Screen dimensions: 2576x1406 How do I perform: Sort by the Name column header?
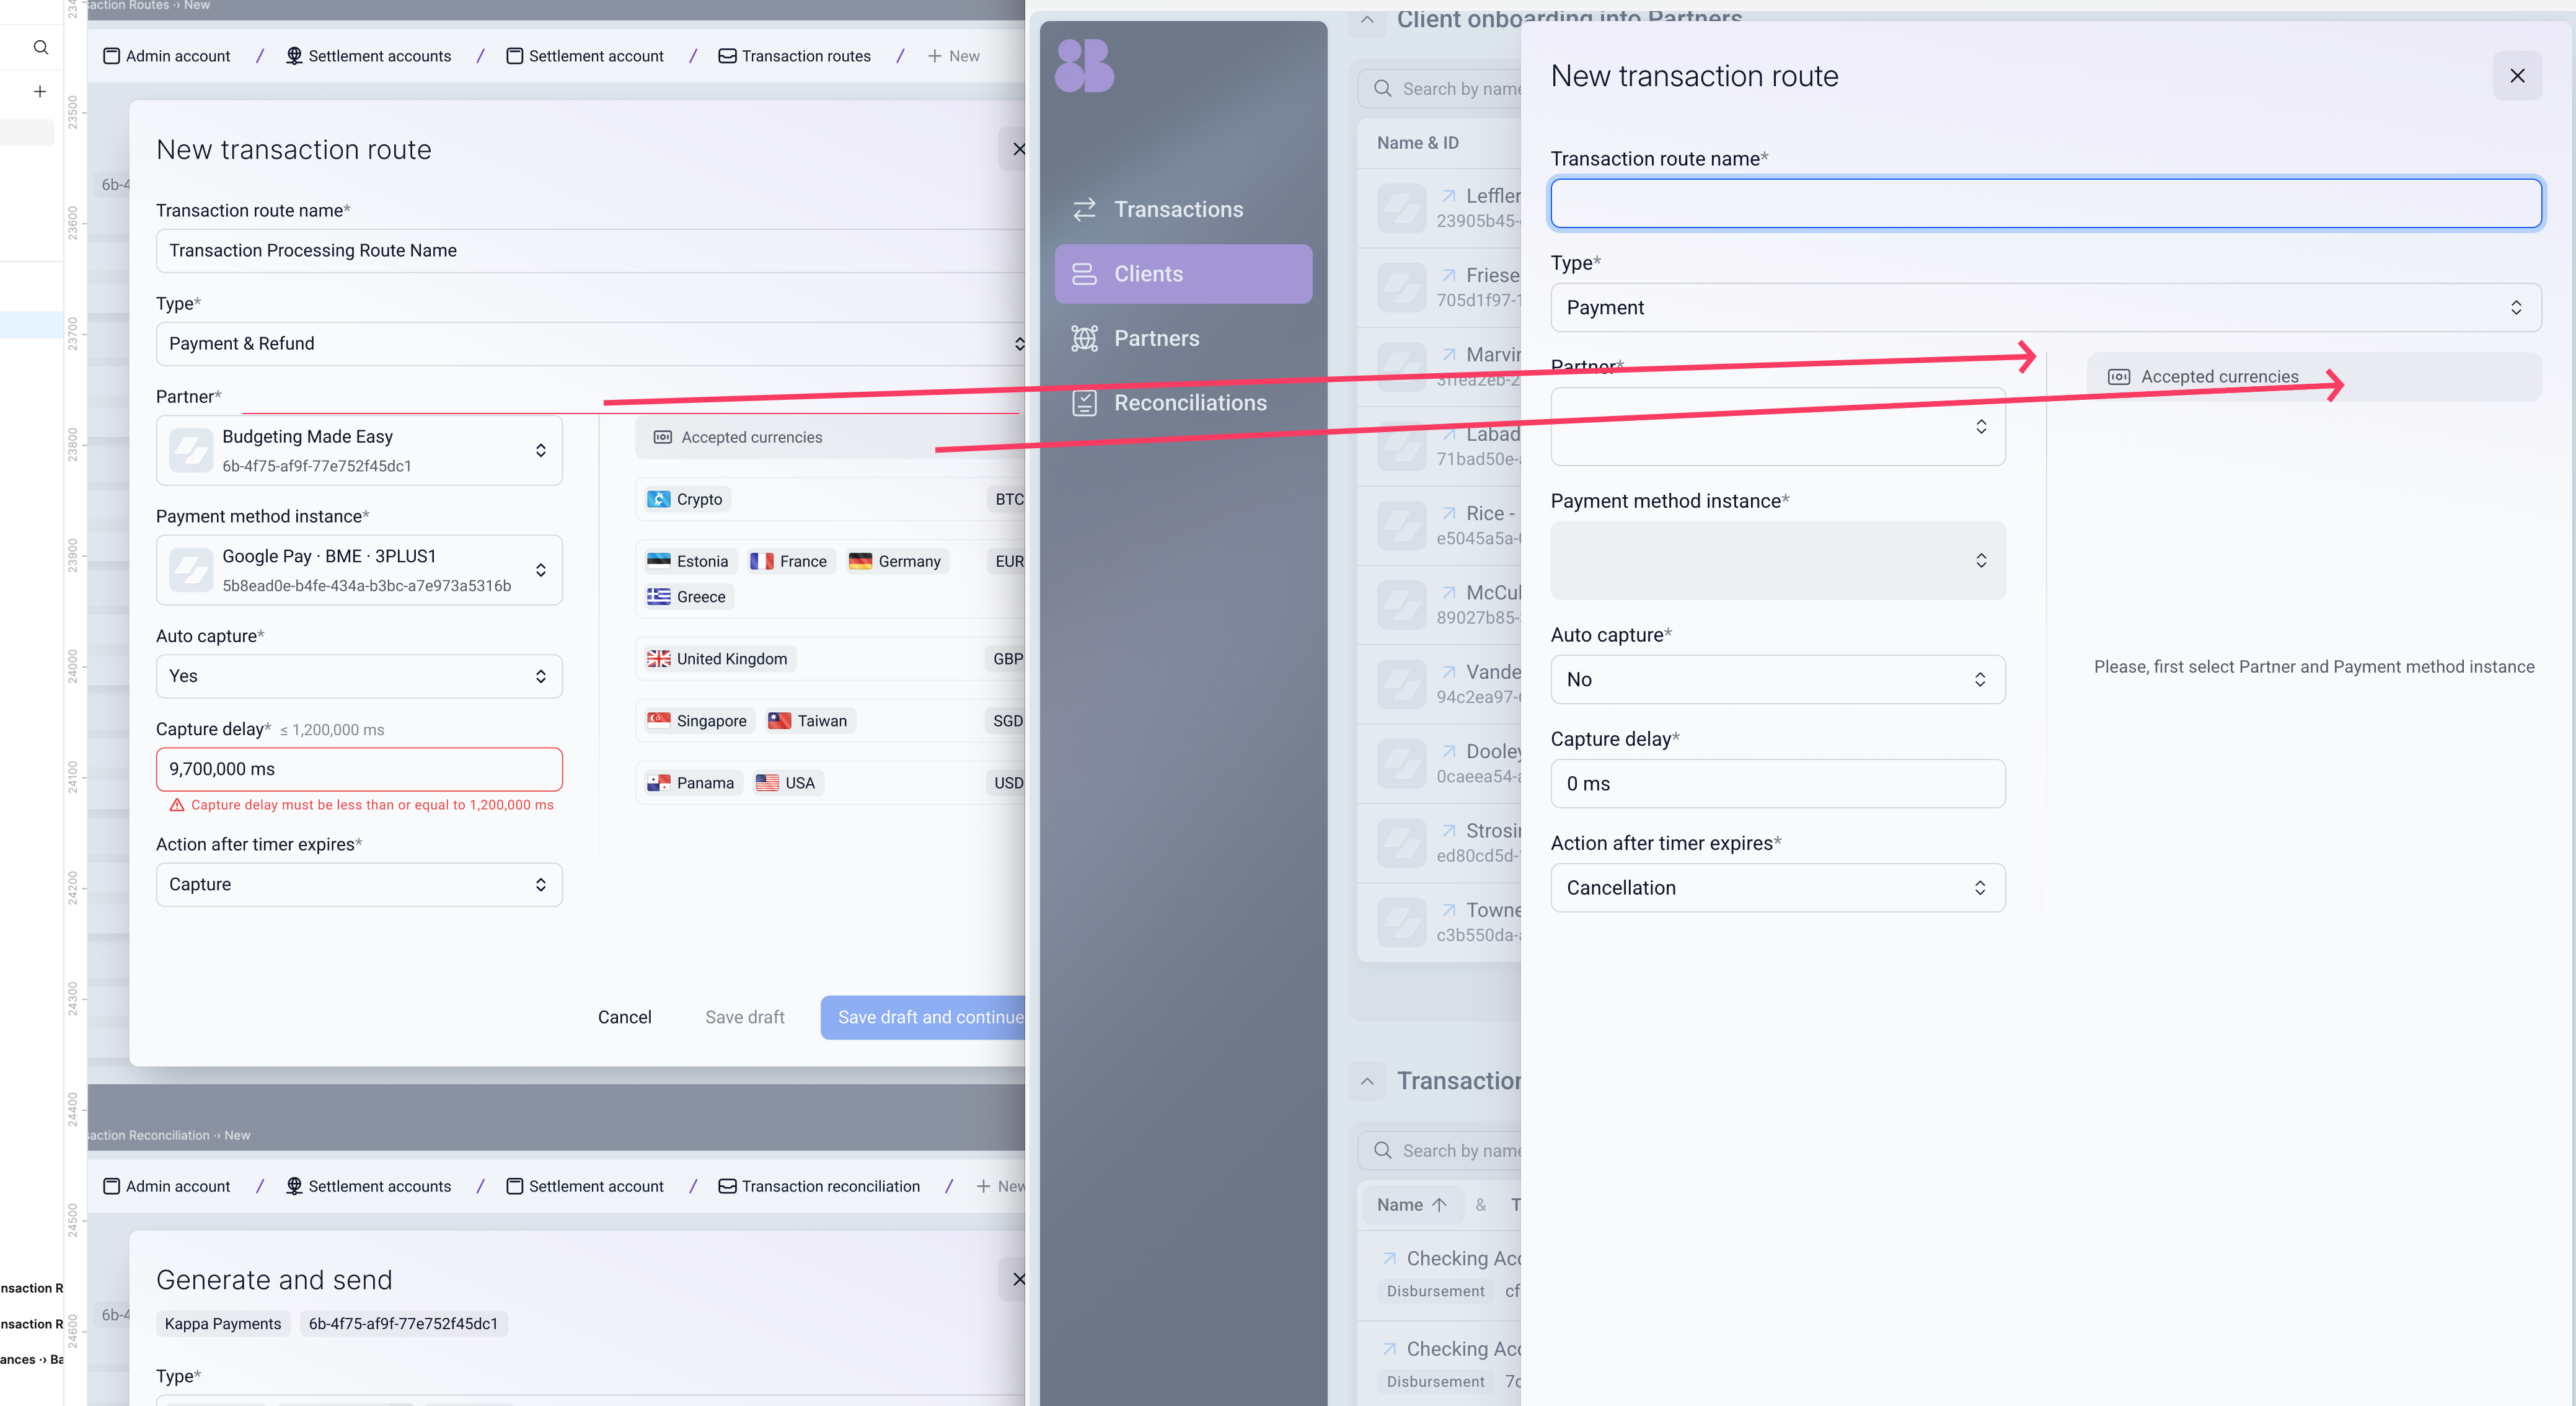tap(1410, 1205)
